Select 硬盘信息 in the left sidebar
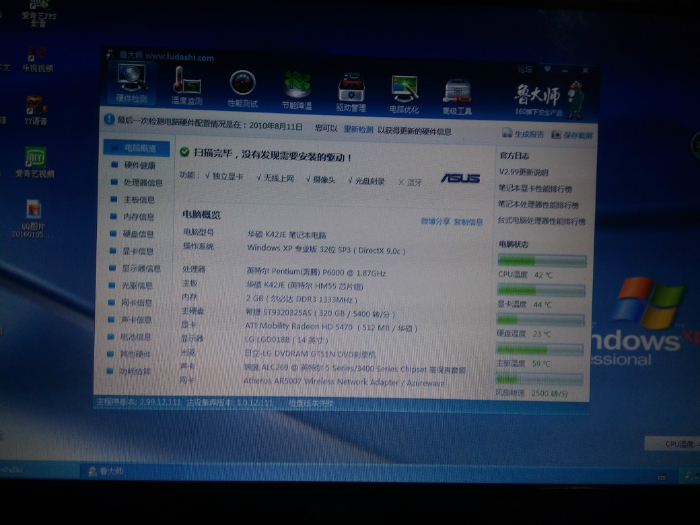 138,234
